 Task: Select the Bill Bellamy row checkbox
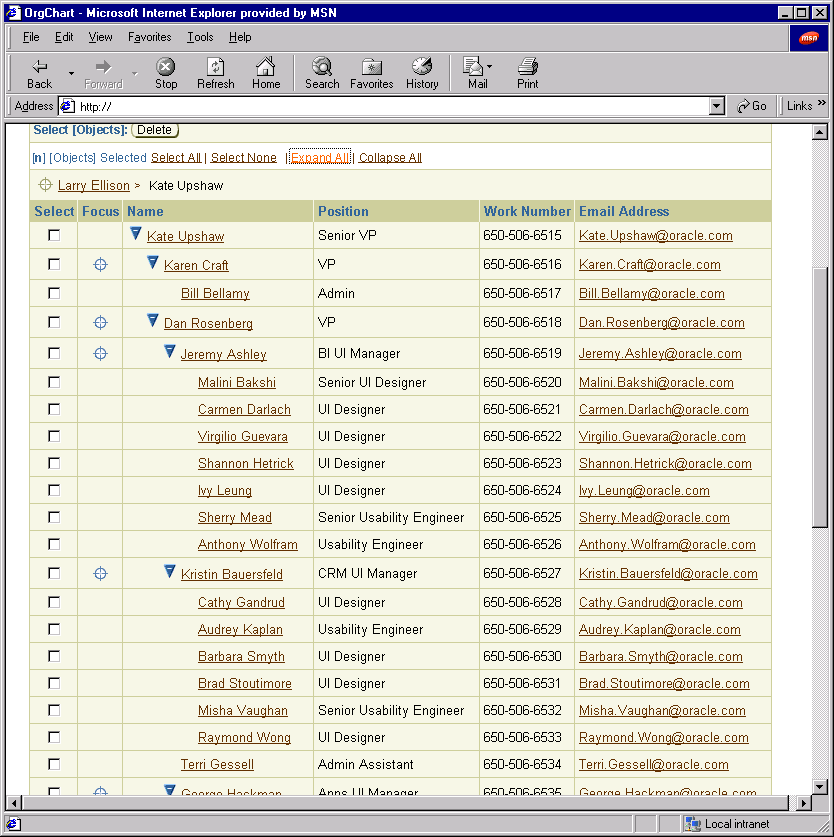[x=54, y=293]
